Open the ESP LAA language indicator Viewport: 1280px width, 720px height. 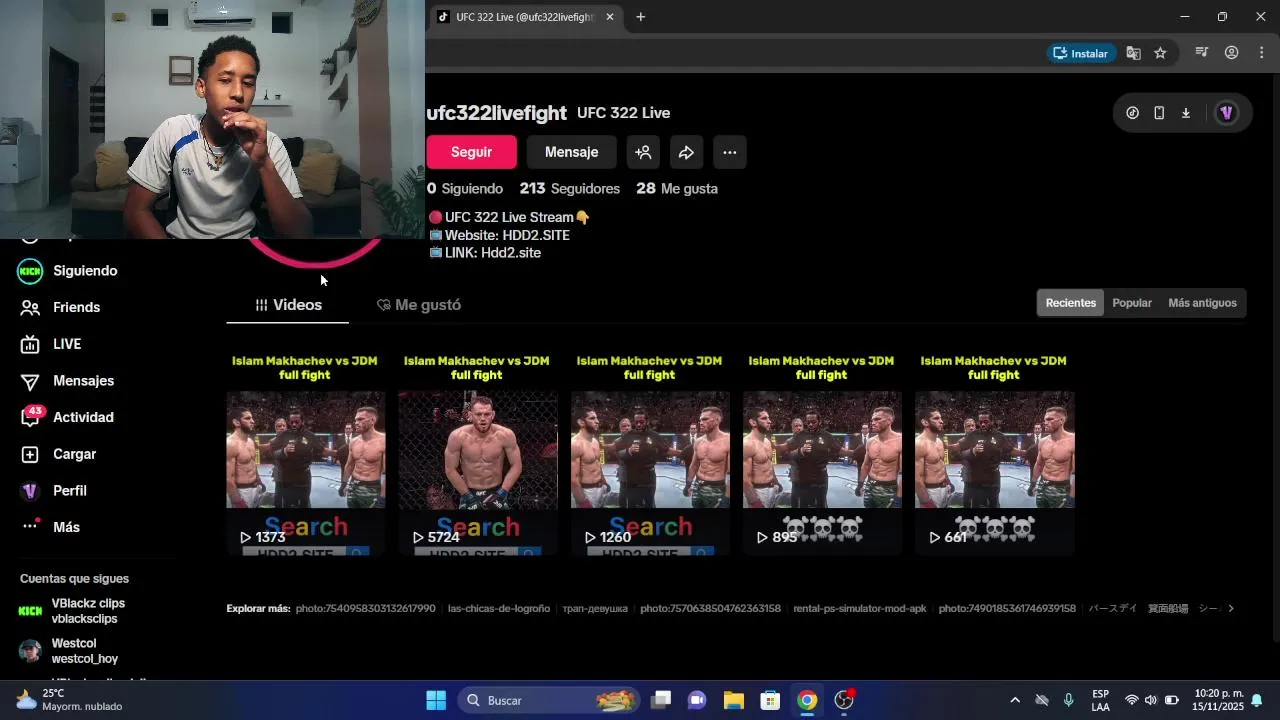click(1100, 700)
